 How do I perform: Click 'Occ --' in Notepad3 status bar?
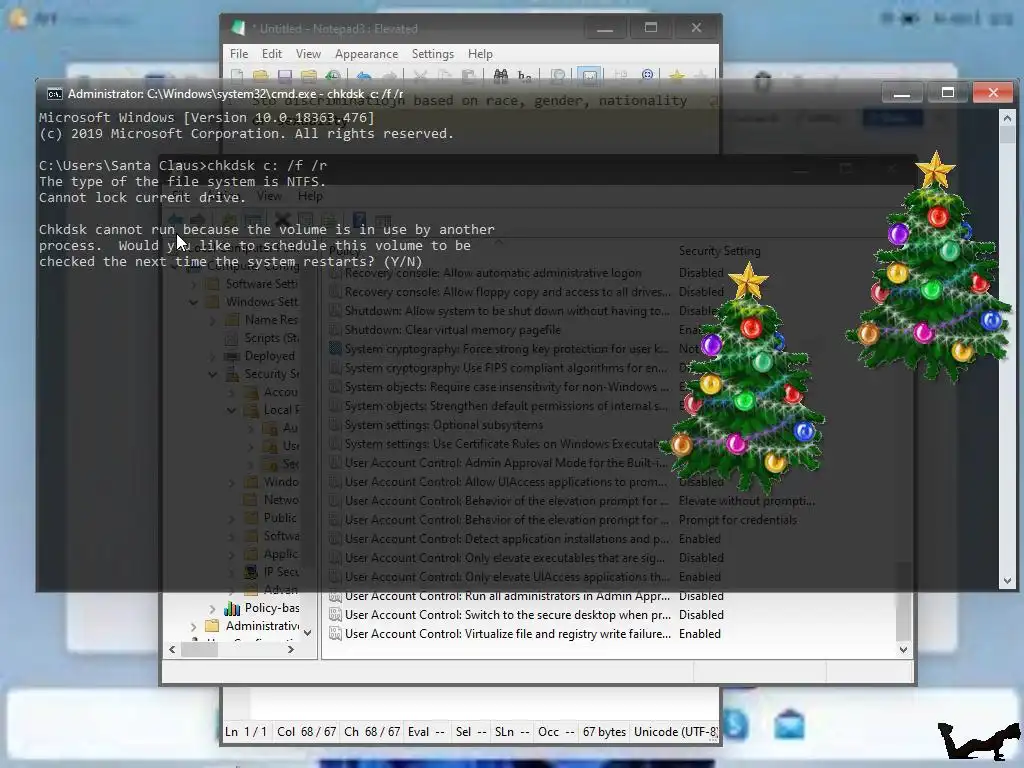[556, 731]
